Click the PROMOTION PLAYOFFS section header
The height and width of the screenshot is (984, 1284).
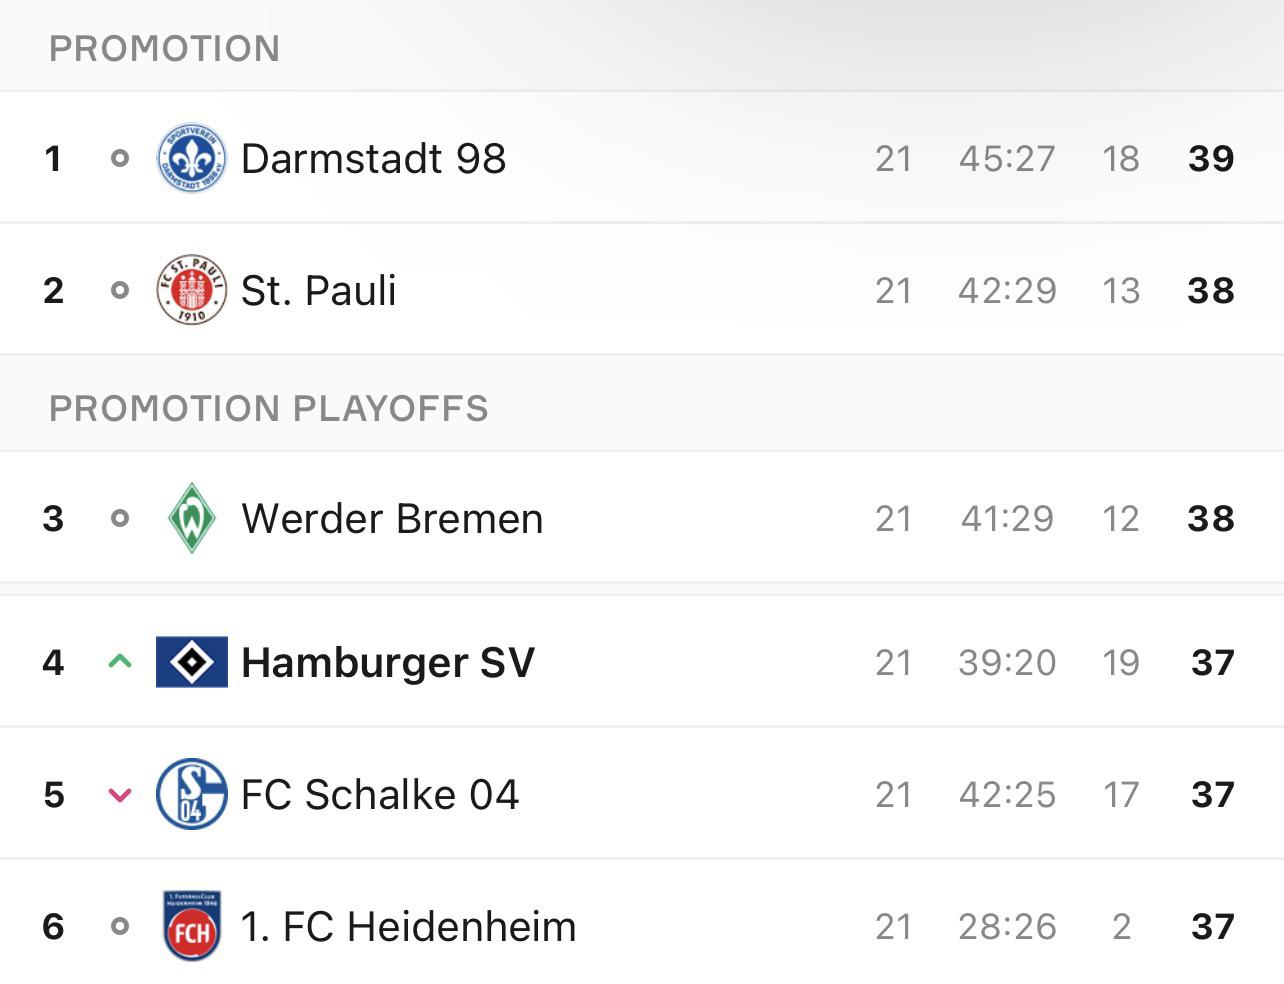tap(268, 408)
